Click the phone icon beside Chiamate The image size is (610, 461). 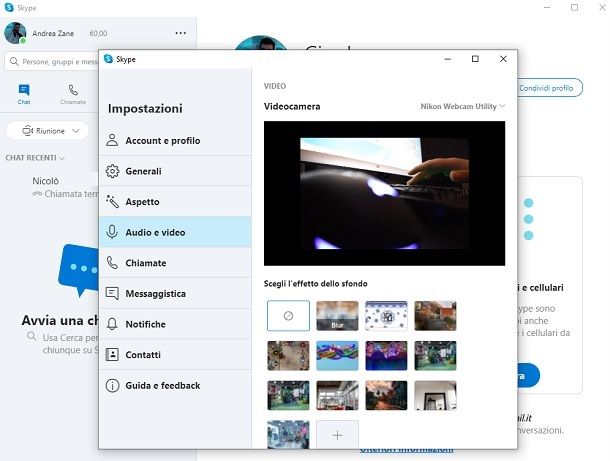coord(112,263)
